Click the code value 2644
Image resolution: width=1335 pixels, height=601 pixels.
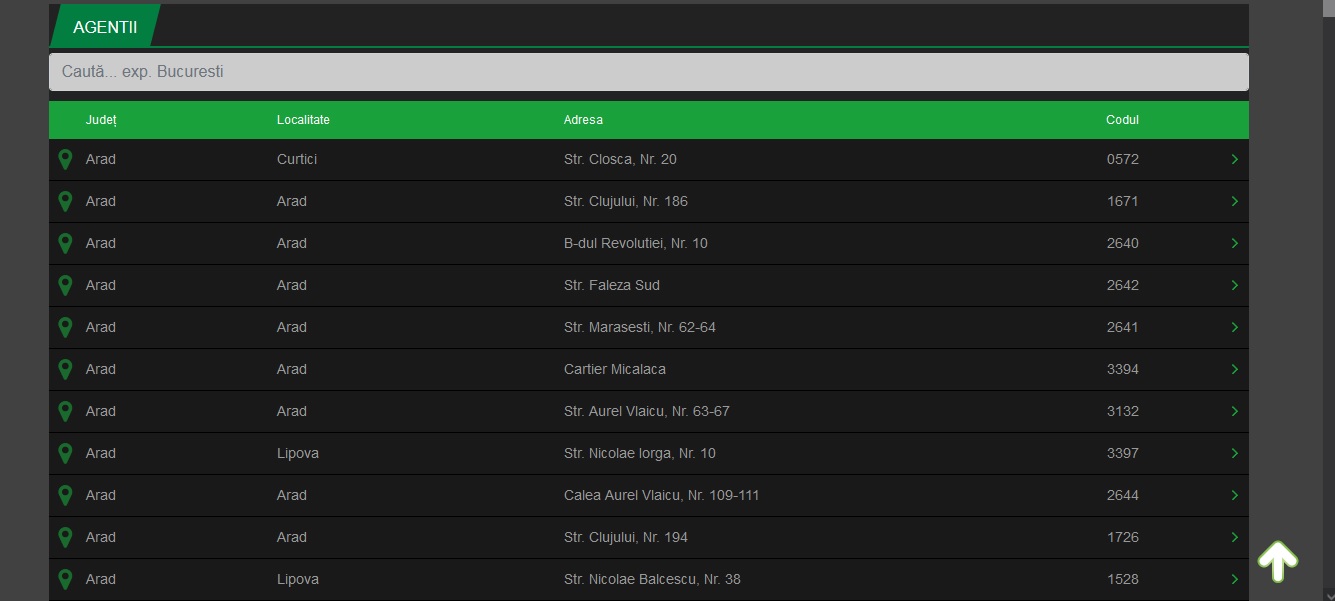click(x=1123, y=495)
